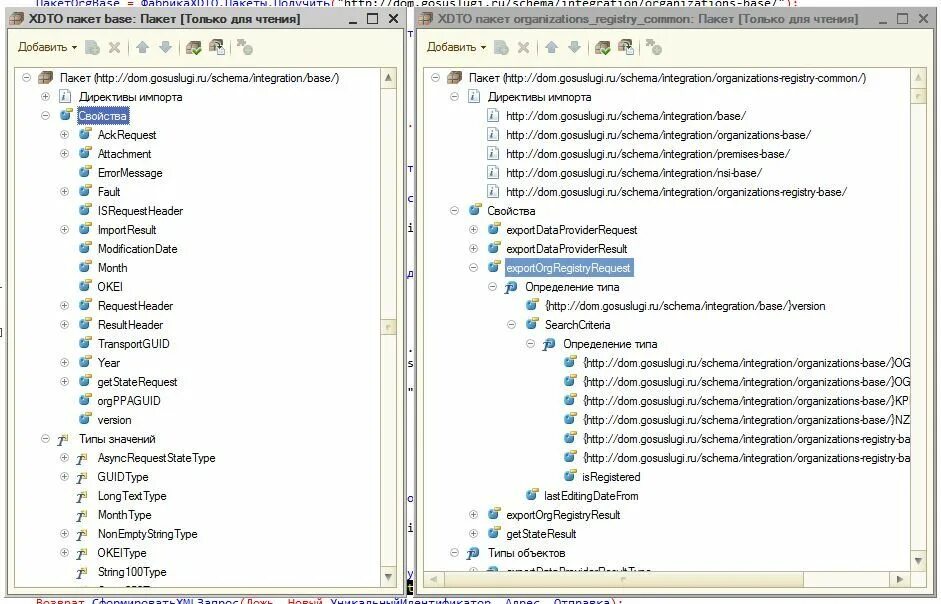Click move down arrow in base package toolbar
Image resolution: width=941 pixels, height=604 pixels.
tap(166, 47)
